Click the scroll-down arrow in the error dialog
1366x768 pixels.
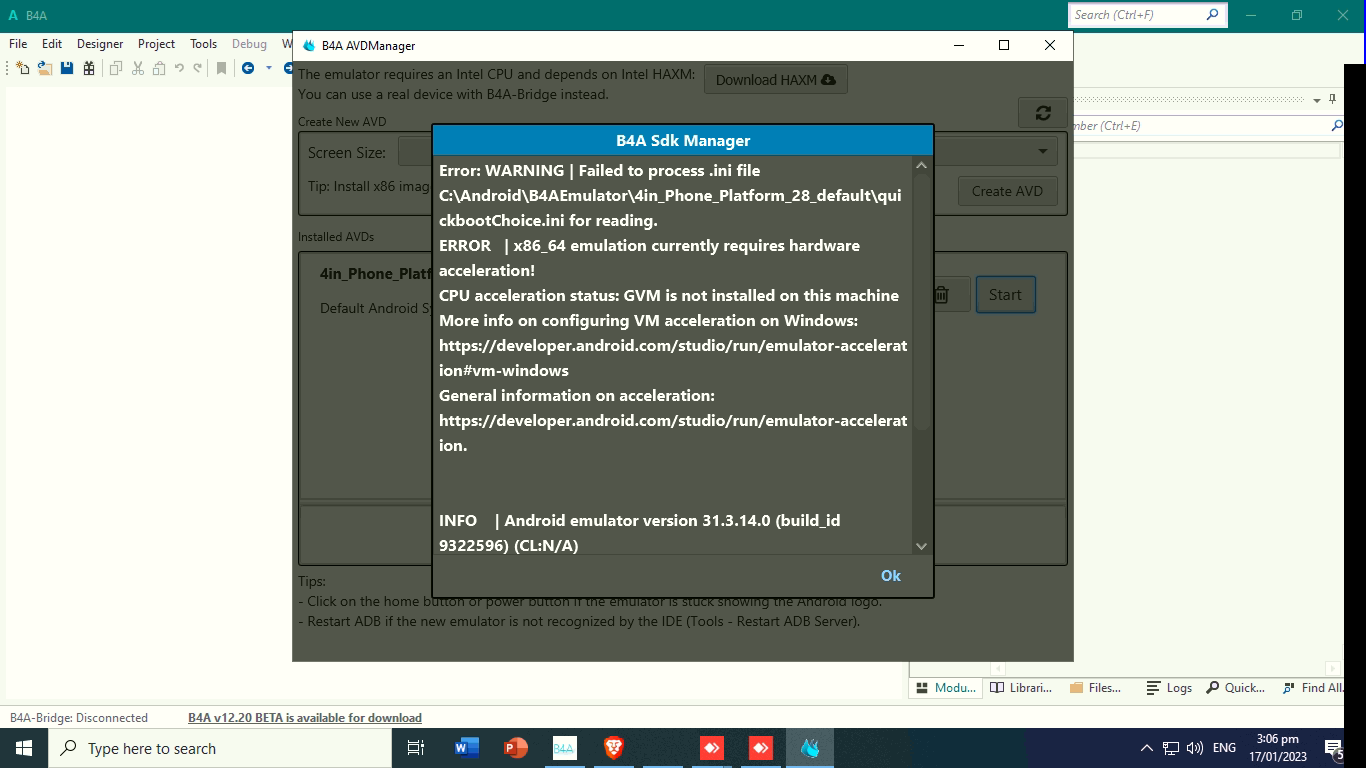[x=921, y=546]
